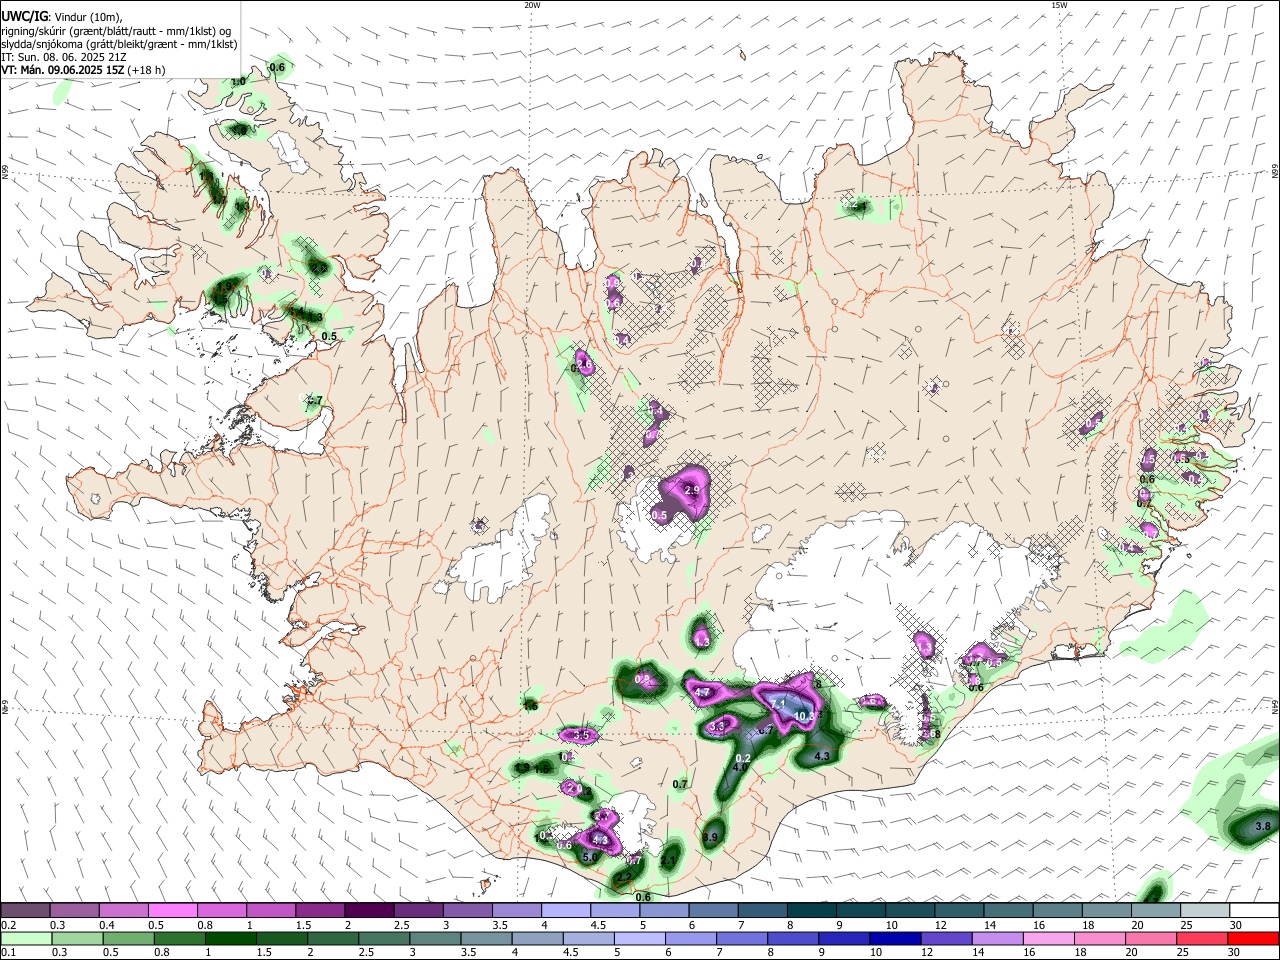The image size is (1280, 960).
Task: Click the 20W longitude label at the top edge
Action: click(532, 5)
